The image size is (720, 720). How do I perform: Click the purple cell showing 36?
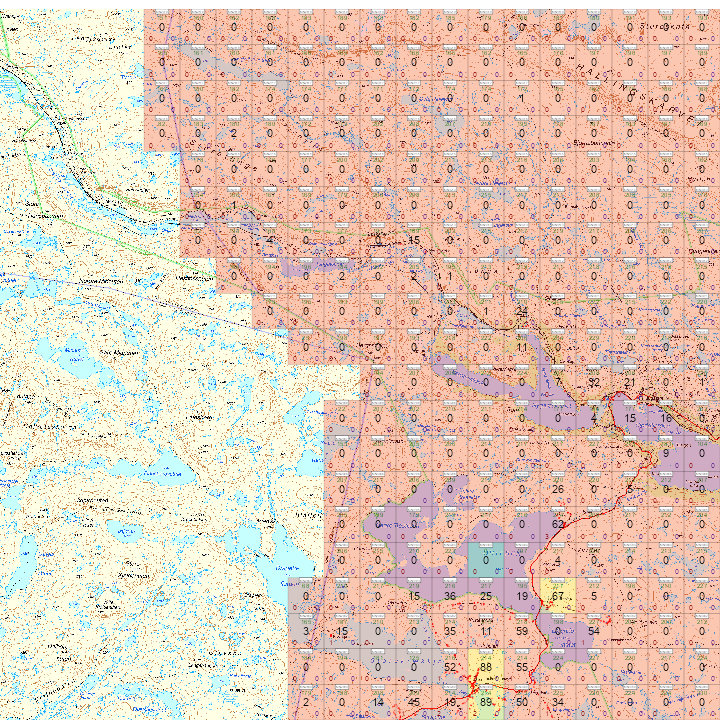click(450, 596)
